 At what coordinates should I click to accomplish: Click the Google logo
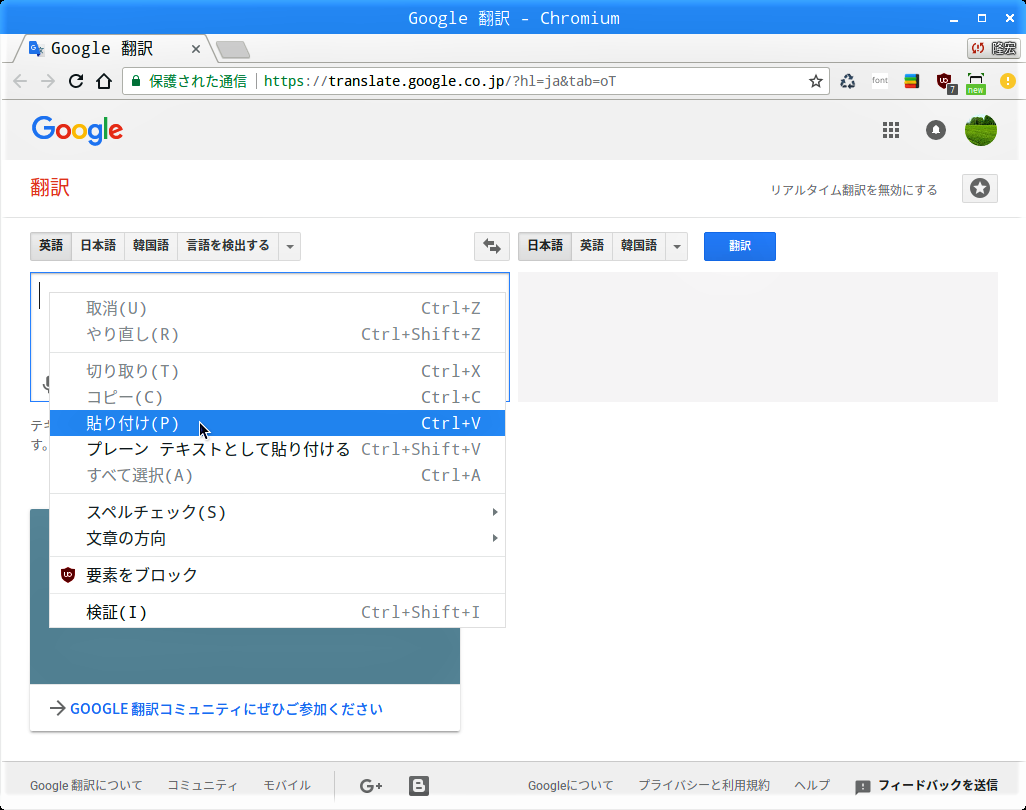[x=77, y=130]
